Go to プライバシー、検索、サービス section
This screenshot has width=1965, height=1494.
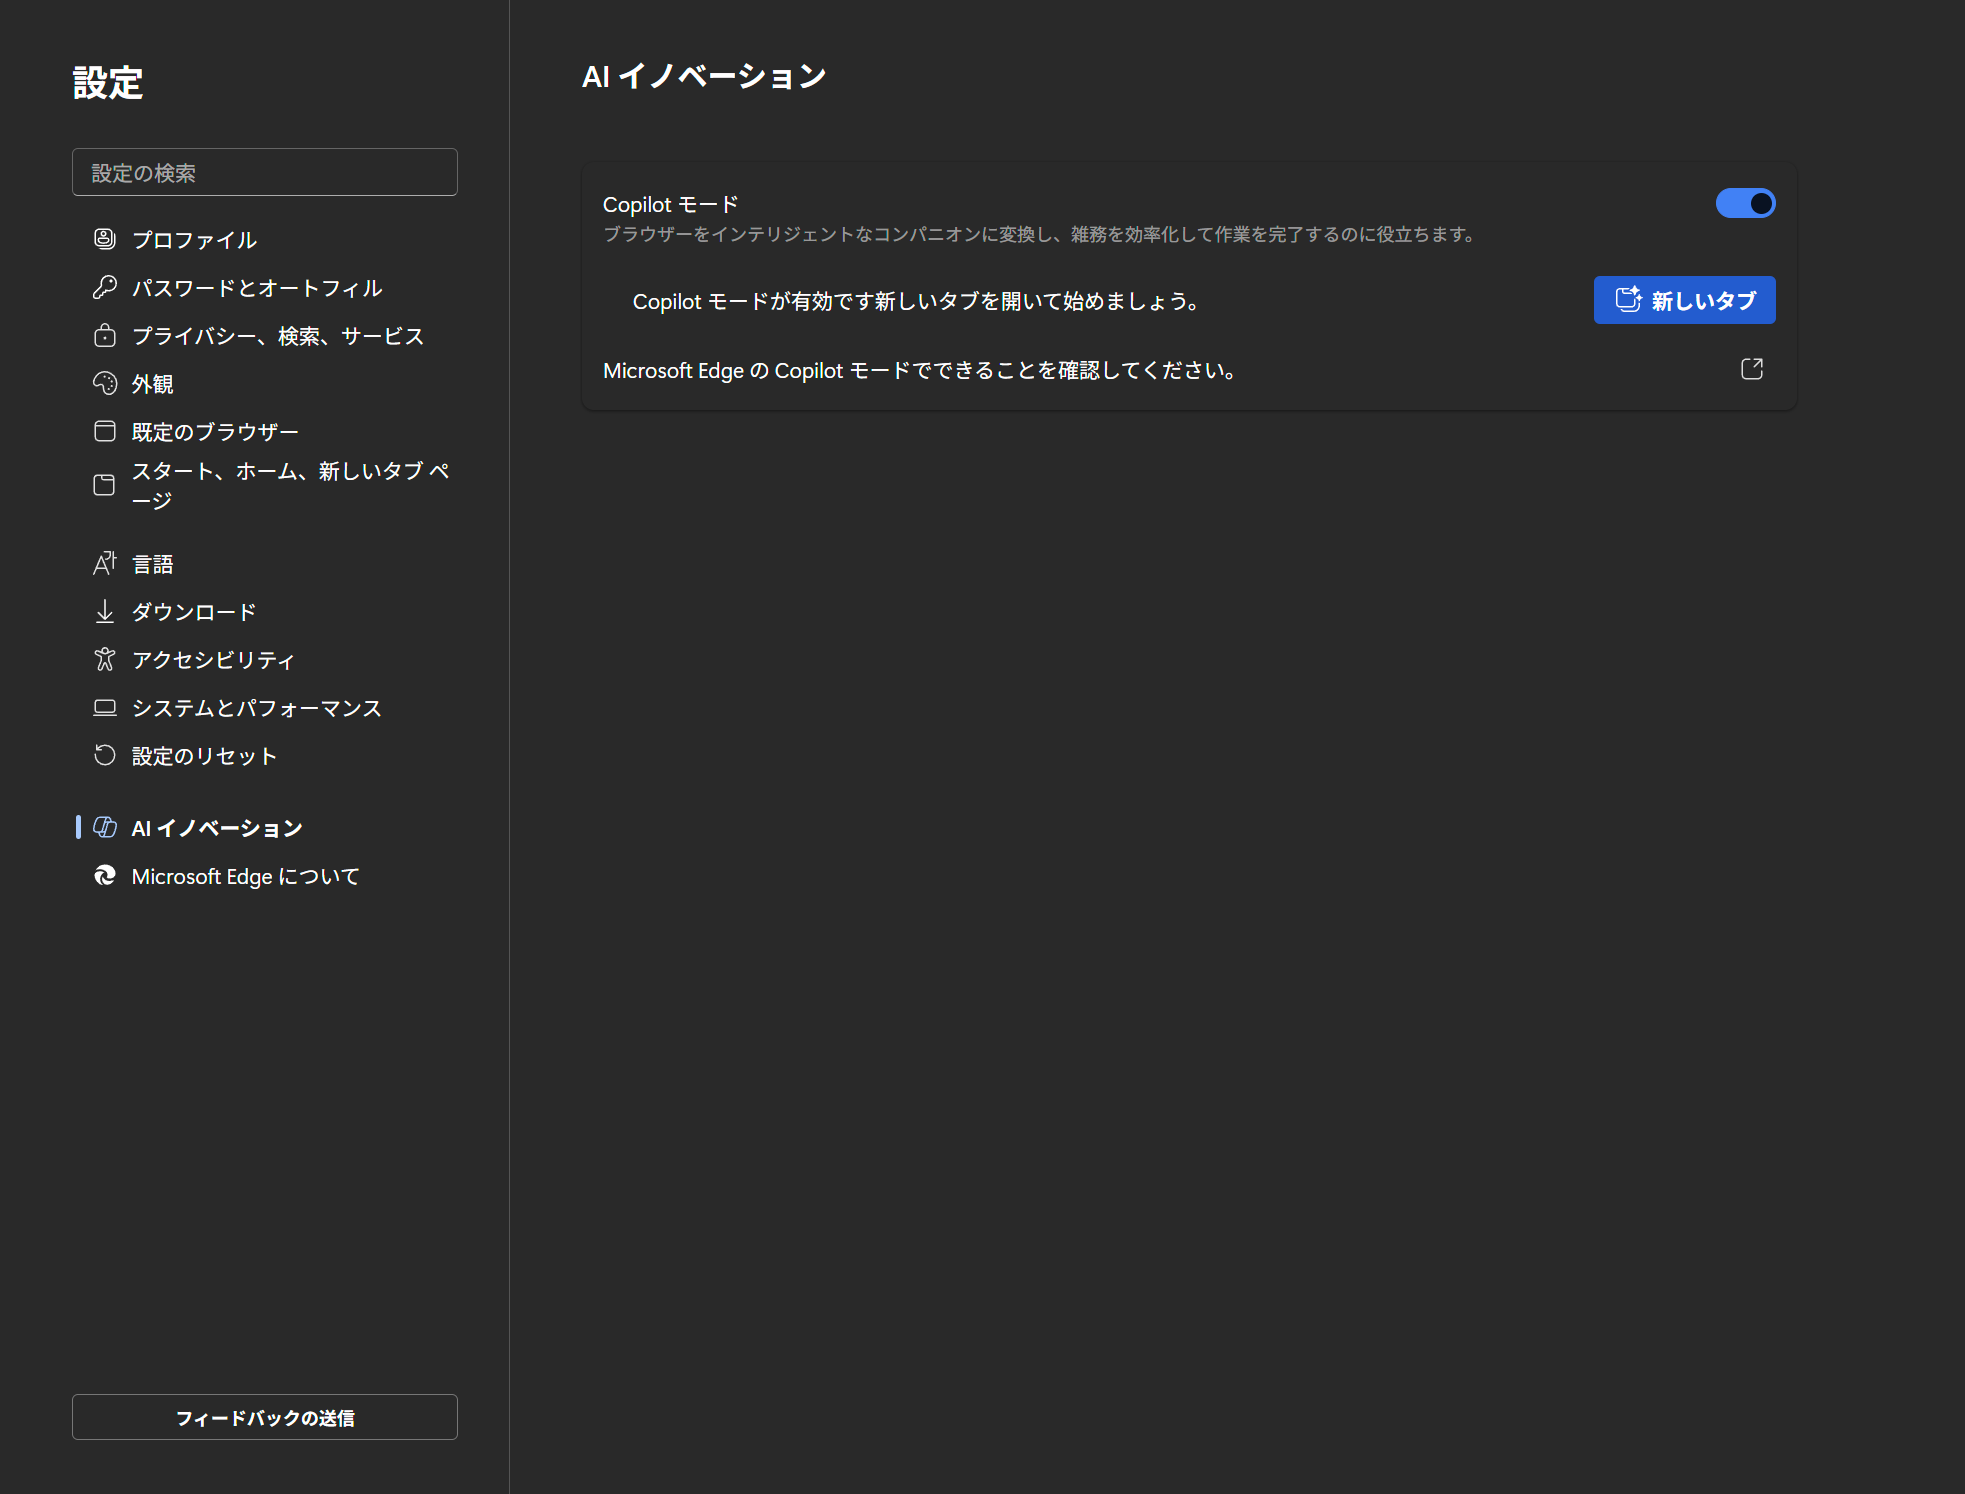point(265,335)
